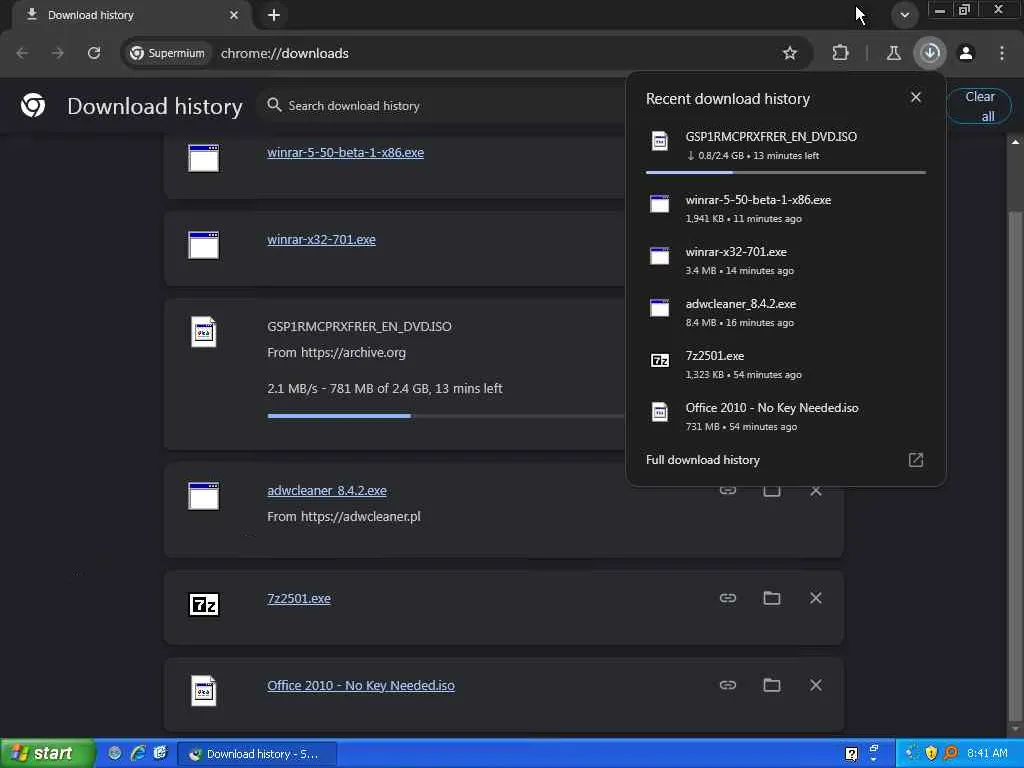1024x768 pixels.
Task: Open Full download history external icon
Action: (916, 460)
